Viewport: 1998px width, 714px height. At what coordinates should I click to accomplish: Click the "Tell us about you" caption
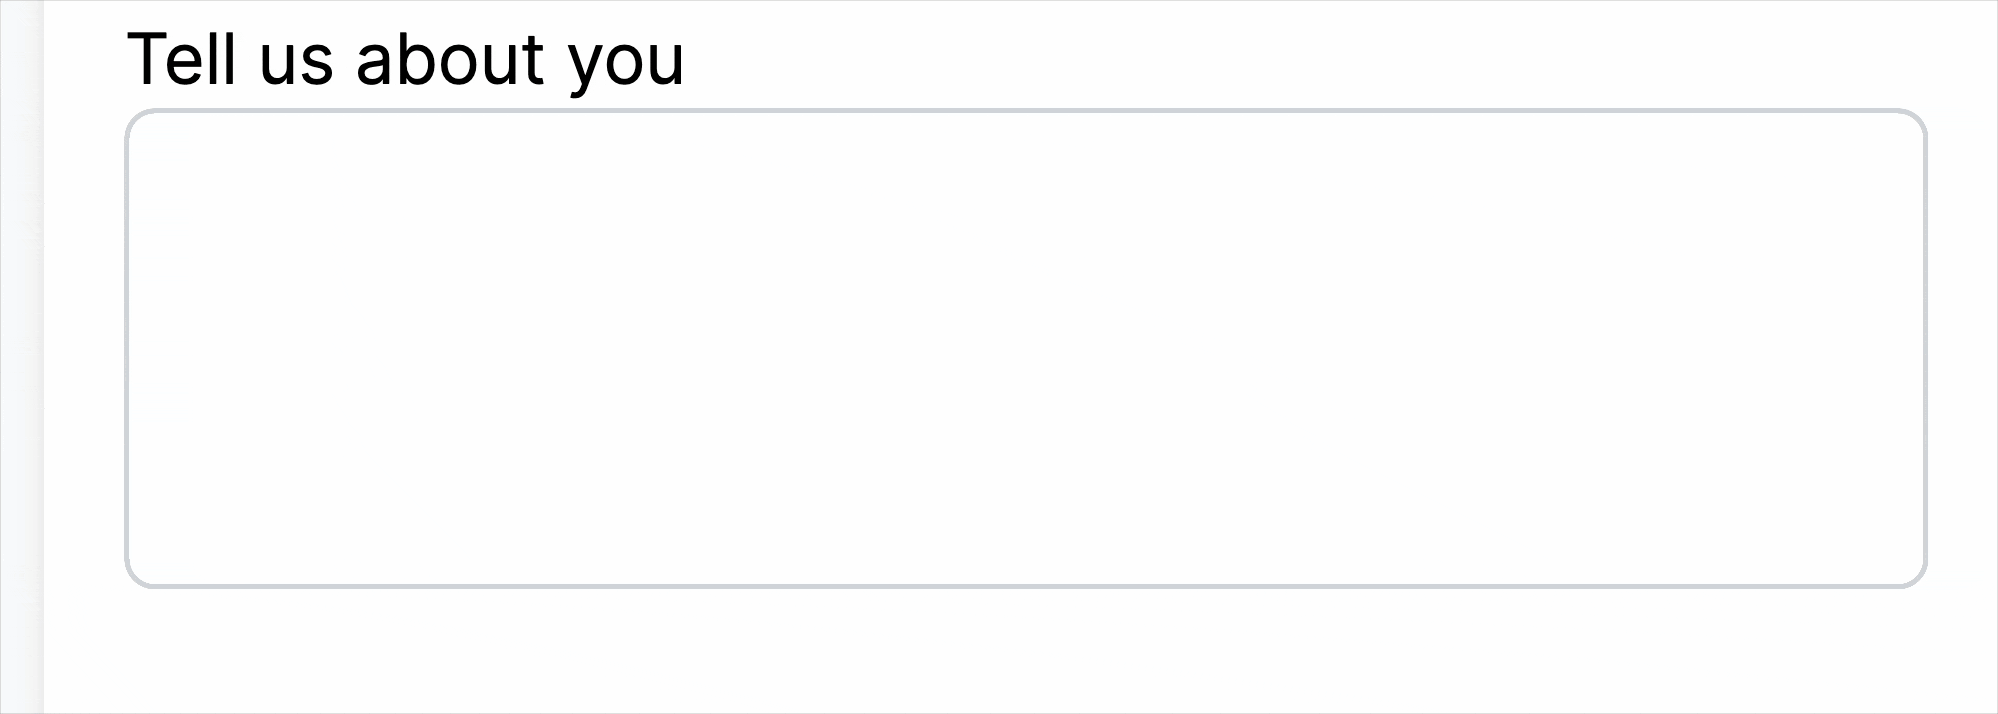(x=405, y=59)
